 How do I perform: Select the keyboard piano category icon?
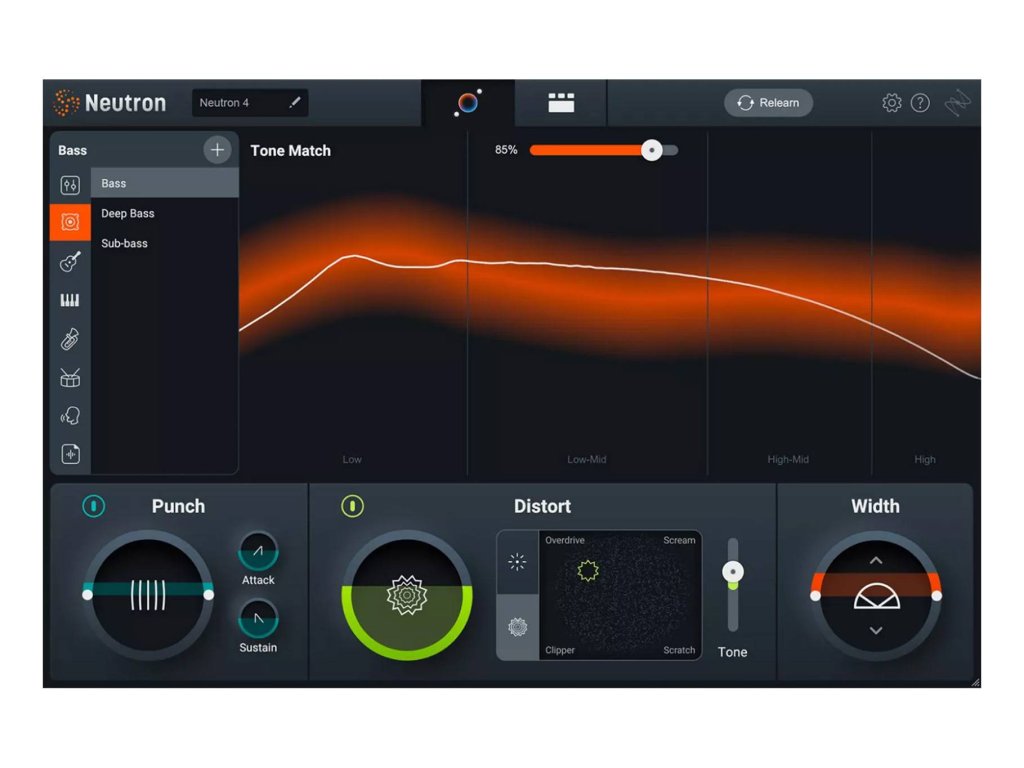coord(70,300)
